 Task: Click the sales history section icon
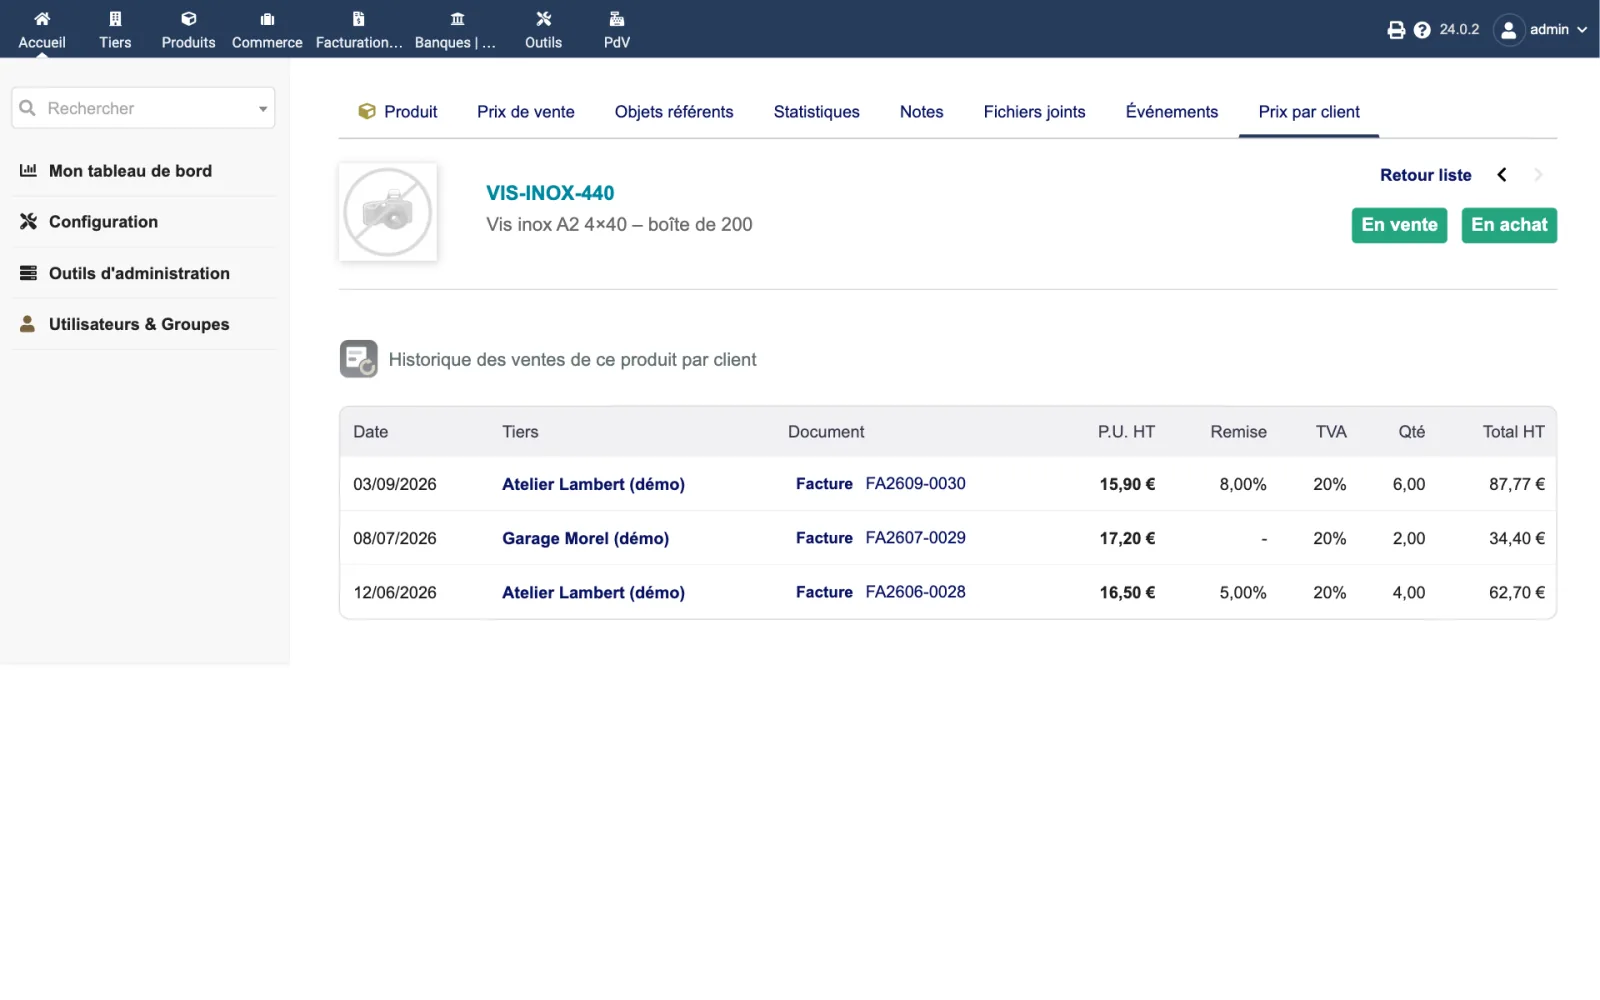[x=359, y=359]
